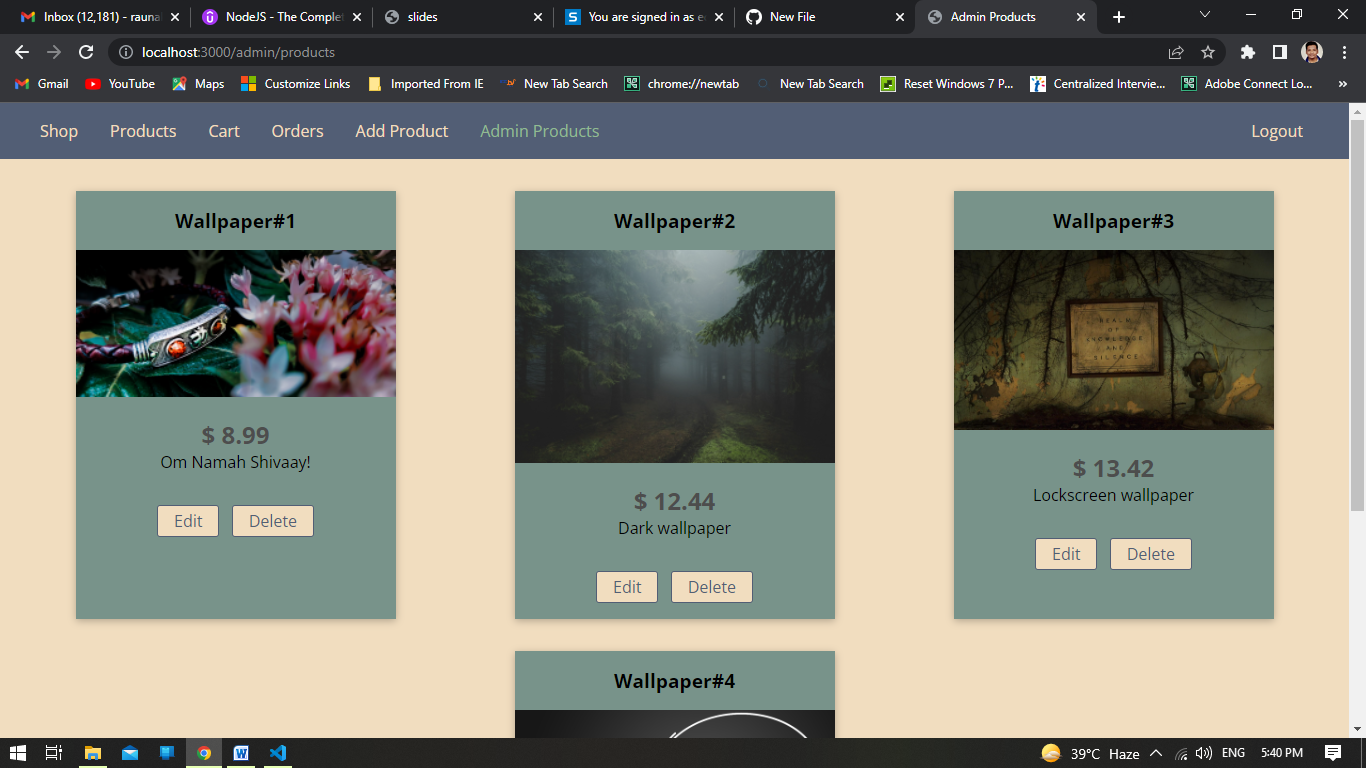Open Visual Studio Code from the taskbar
The width and height of the screenshot is (1366, 768).
(x=277, y=753)
